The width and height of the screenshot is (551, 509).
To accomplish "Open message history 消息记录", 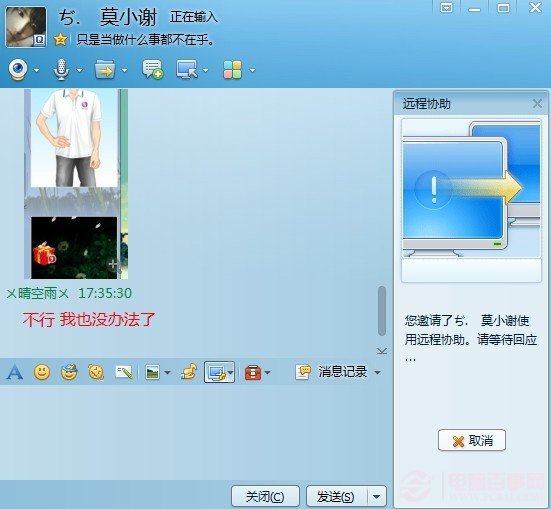I will pos(343,372).
